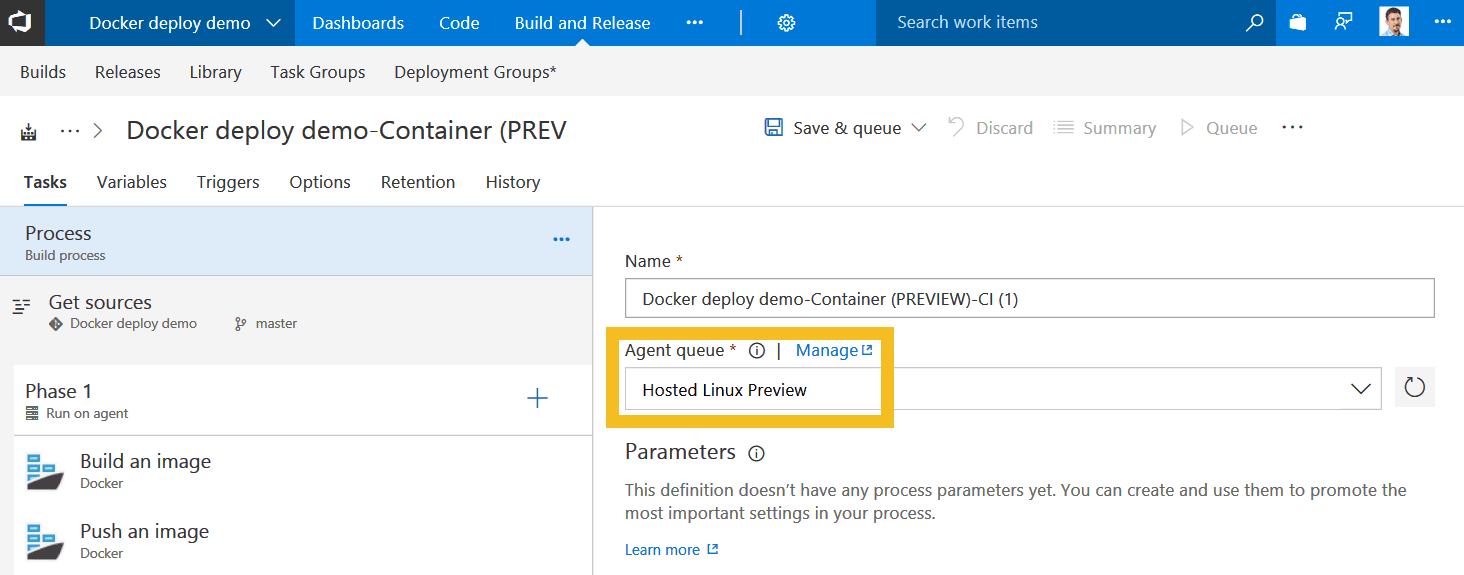Select the Process build process item
Image resolution: width=1464 pixels, height=575 pixels.
coord(297,241)
